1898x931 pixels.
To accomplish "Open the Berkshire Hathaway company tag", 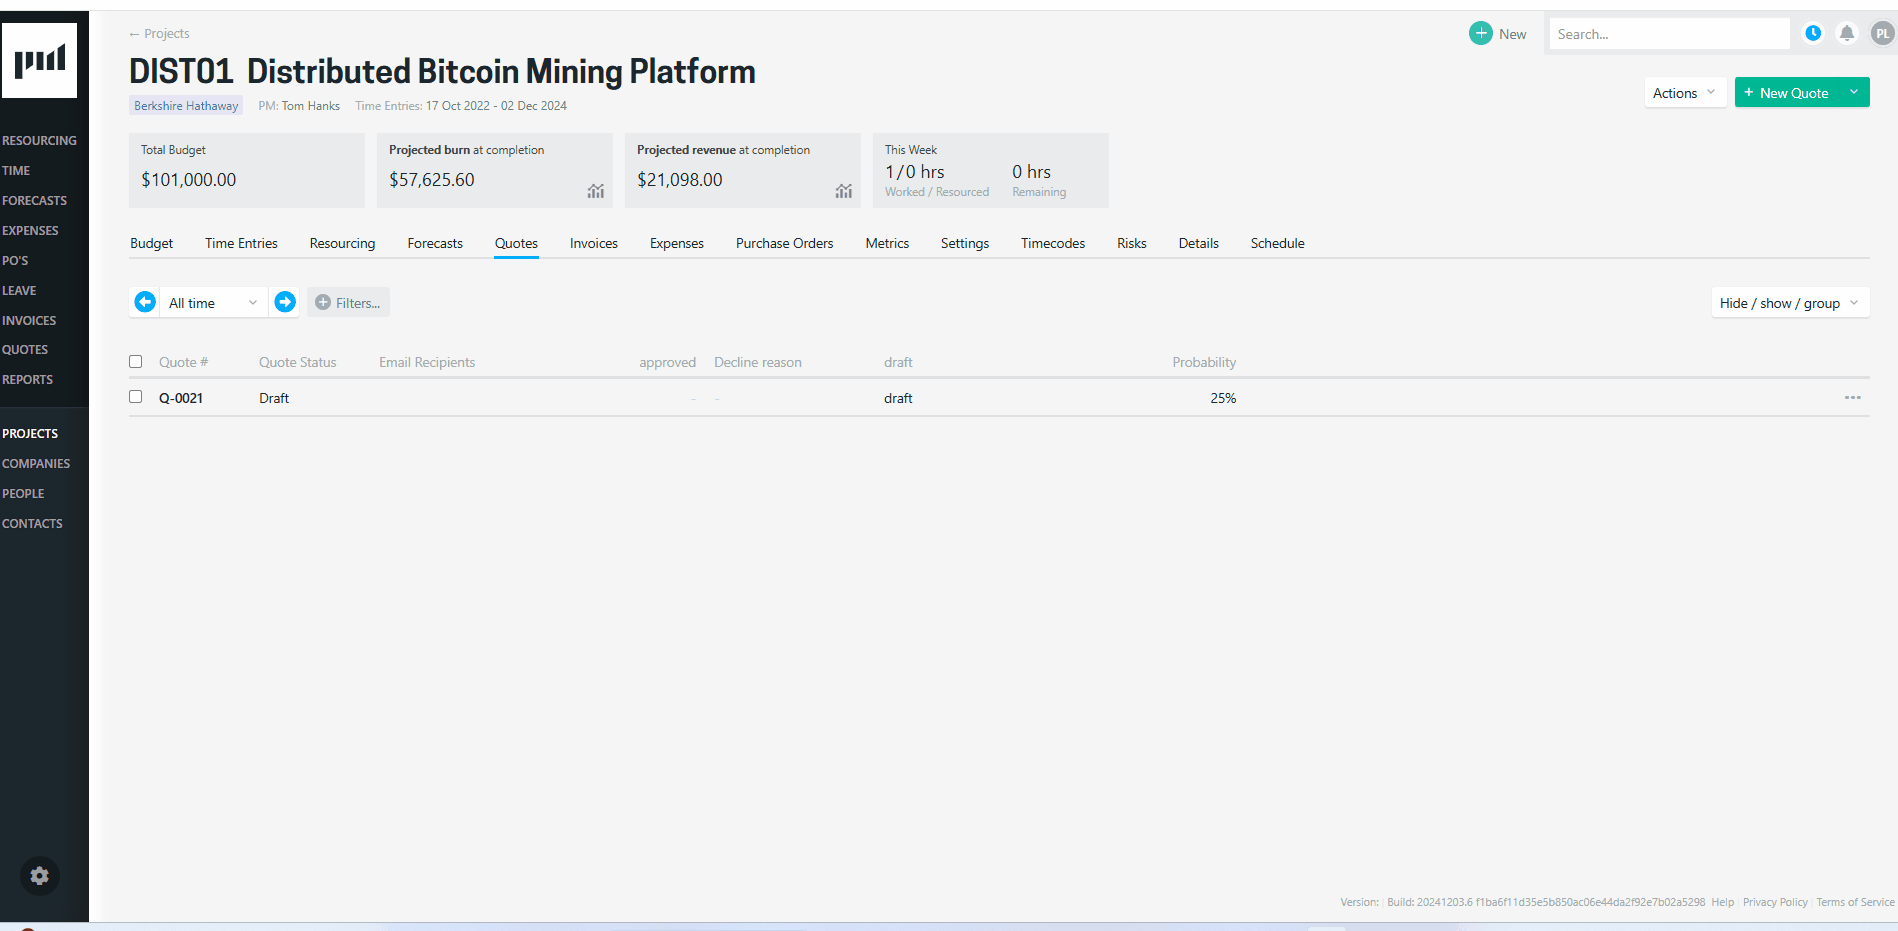I will pos(186,105).
